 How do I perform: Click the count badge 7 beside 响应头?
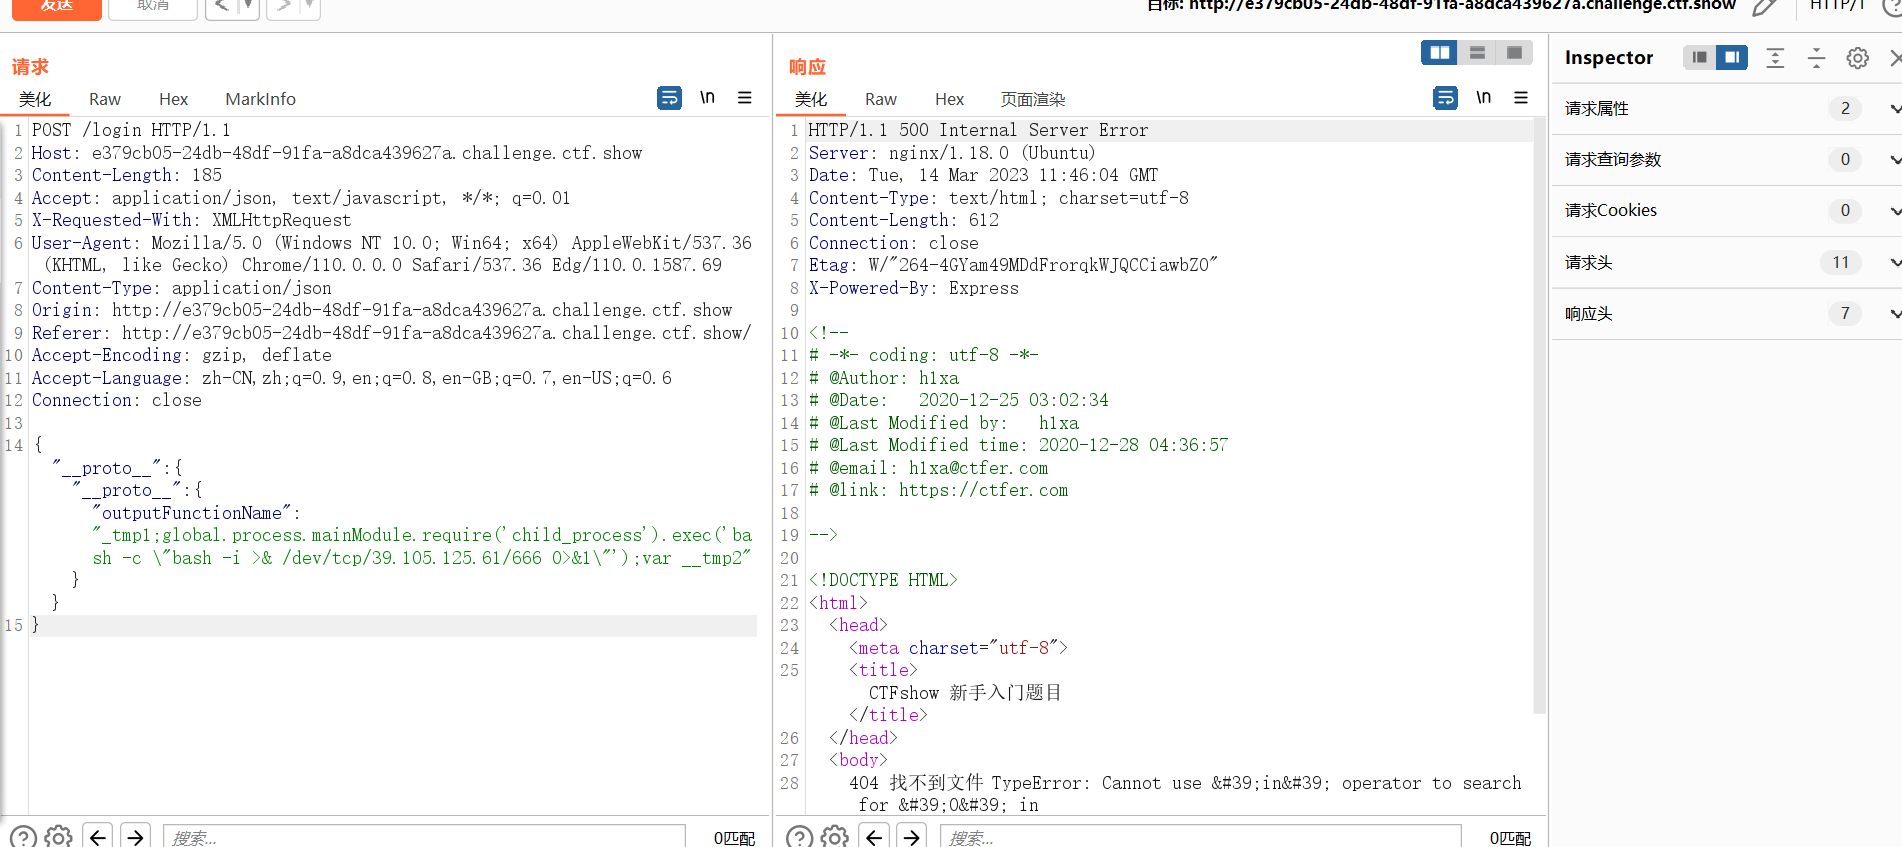[1845, 314]
